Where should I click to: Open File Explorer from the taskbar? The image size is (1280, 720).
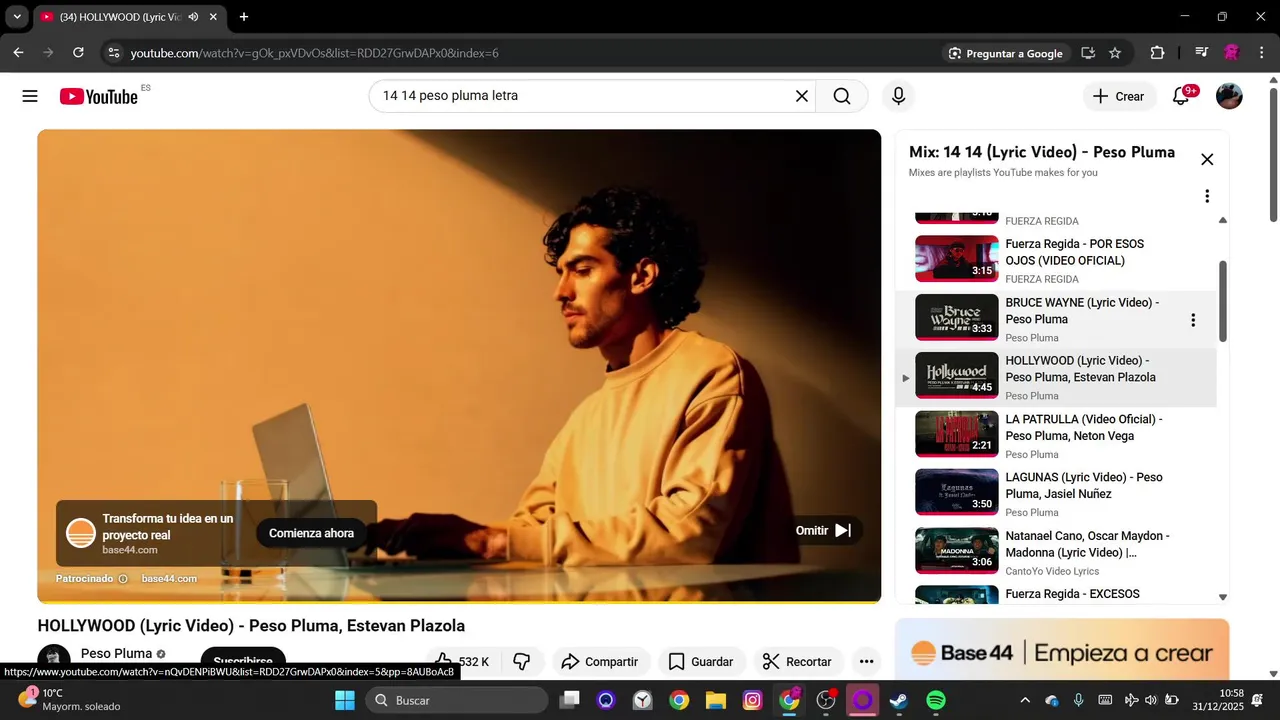pyautogui.click(x=716, y=700)
